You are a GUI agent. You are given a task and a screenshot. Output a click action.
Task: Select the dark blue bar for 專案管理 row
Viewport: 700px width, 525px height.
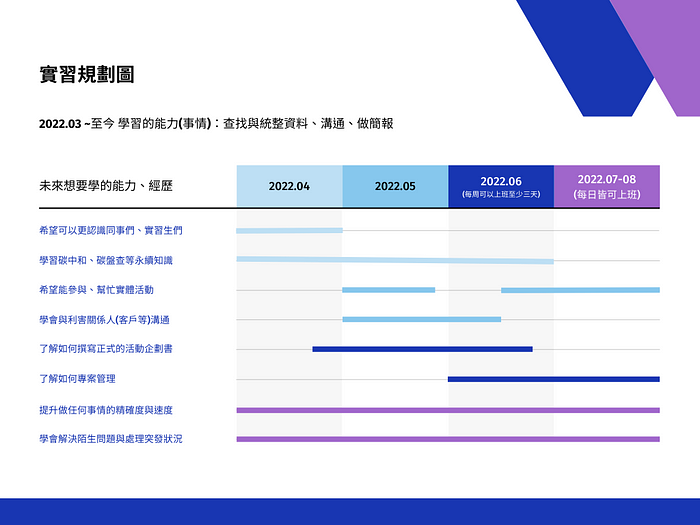tap(554, 379)
